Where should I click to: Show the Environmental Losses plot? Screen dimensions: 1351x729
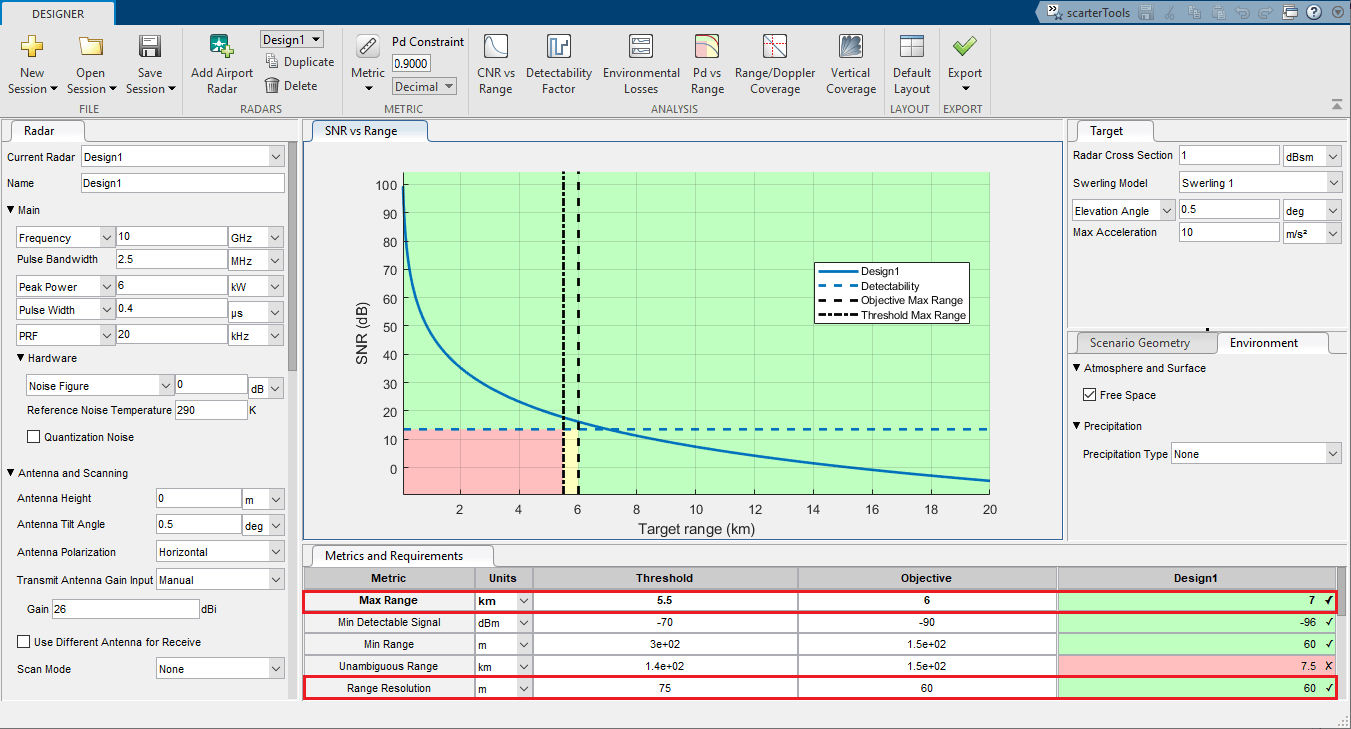pos(641,47)
